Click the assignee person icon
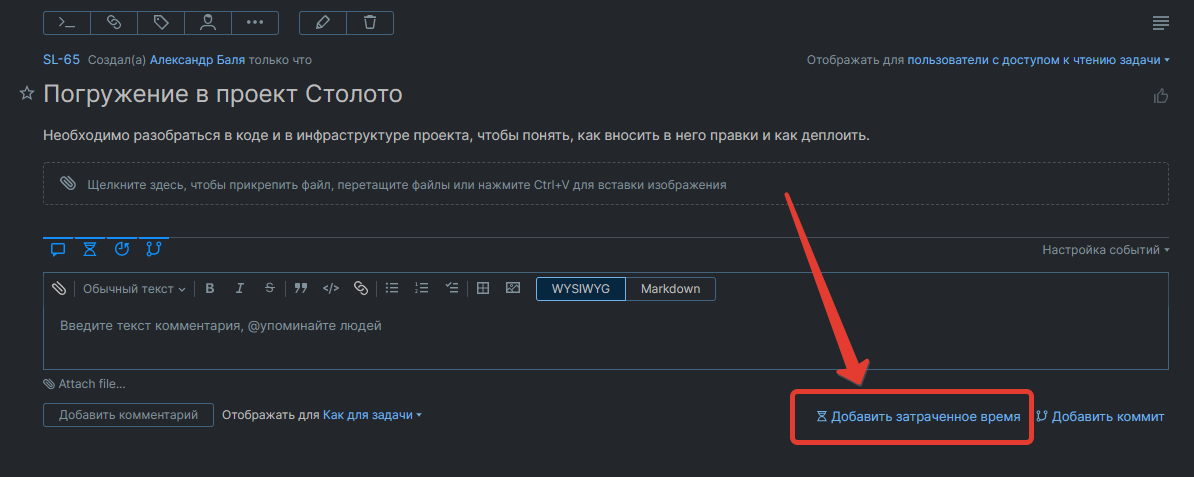 [207, 22]
